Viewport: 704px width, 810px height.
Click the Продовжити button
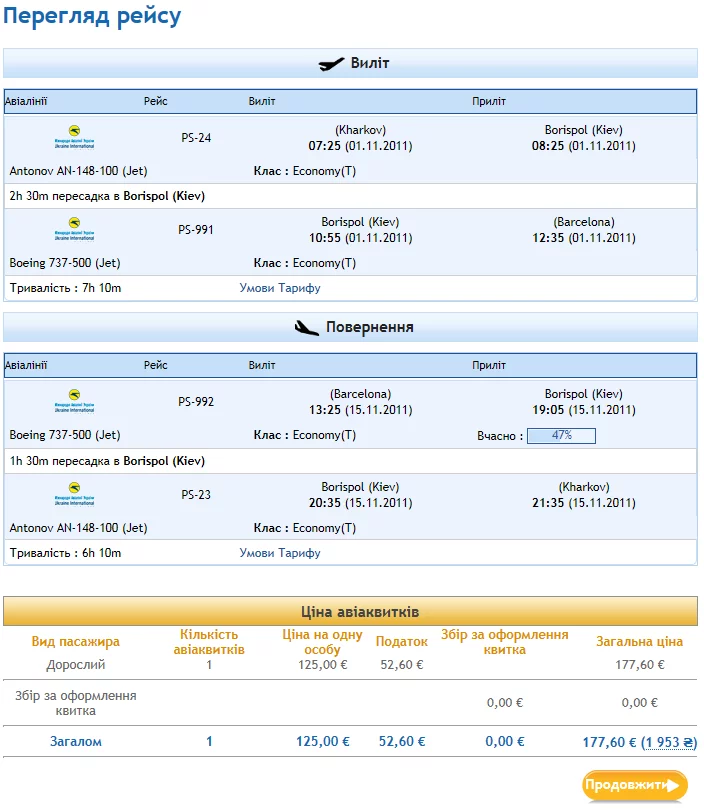(x=635, y=785)
